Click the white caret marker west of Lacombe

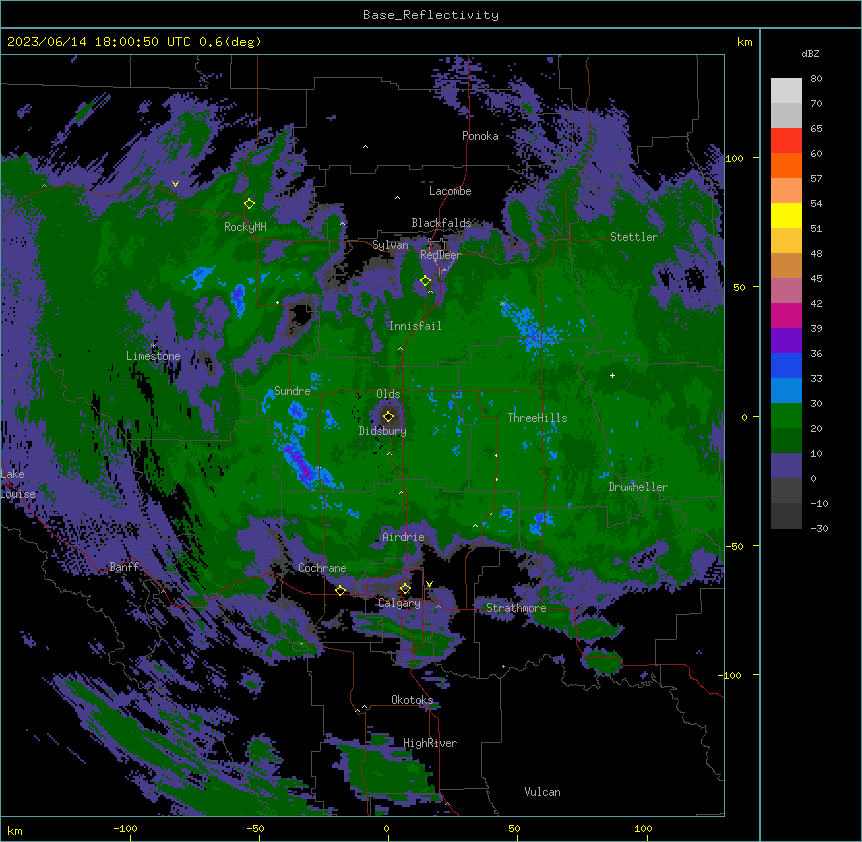coord(397,197)
